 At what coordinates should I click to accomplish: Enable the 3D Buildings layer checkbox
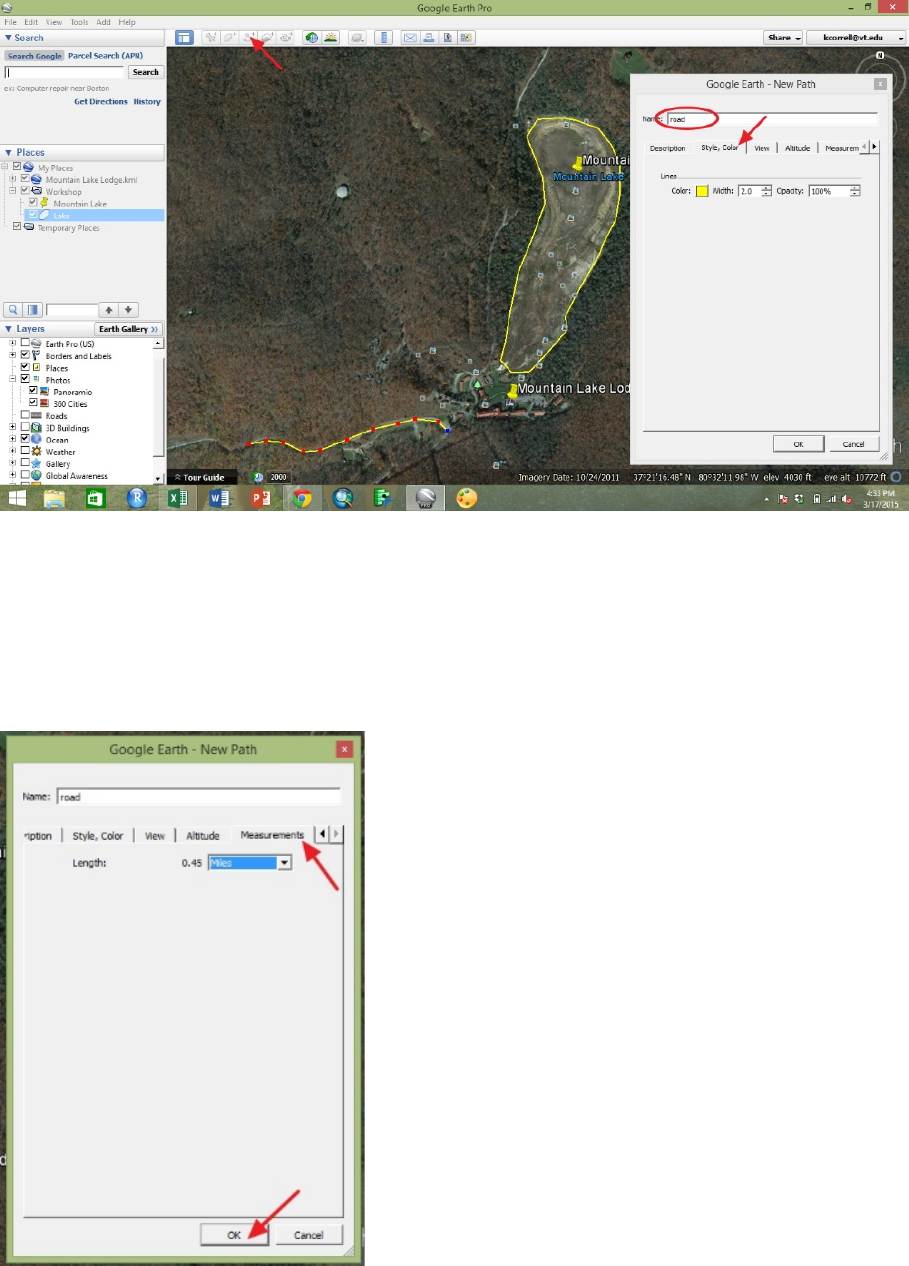(25, 428)
